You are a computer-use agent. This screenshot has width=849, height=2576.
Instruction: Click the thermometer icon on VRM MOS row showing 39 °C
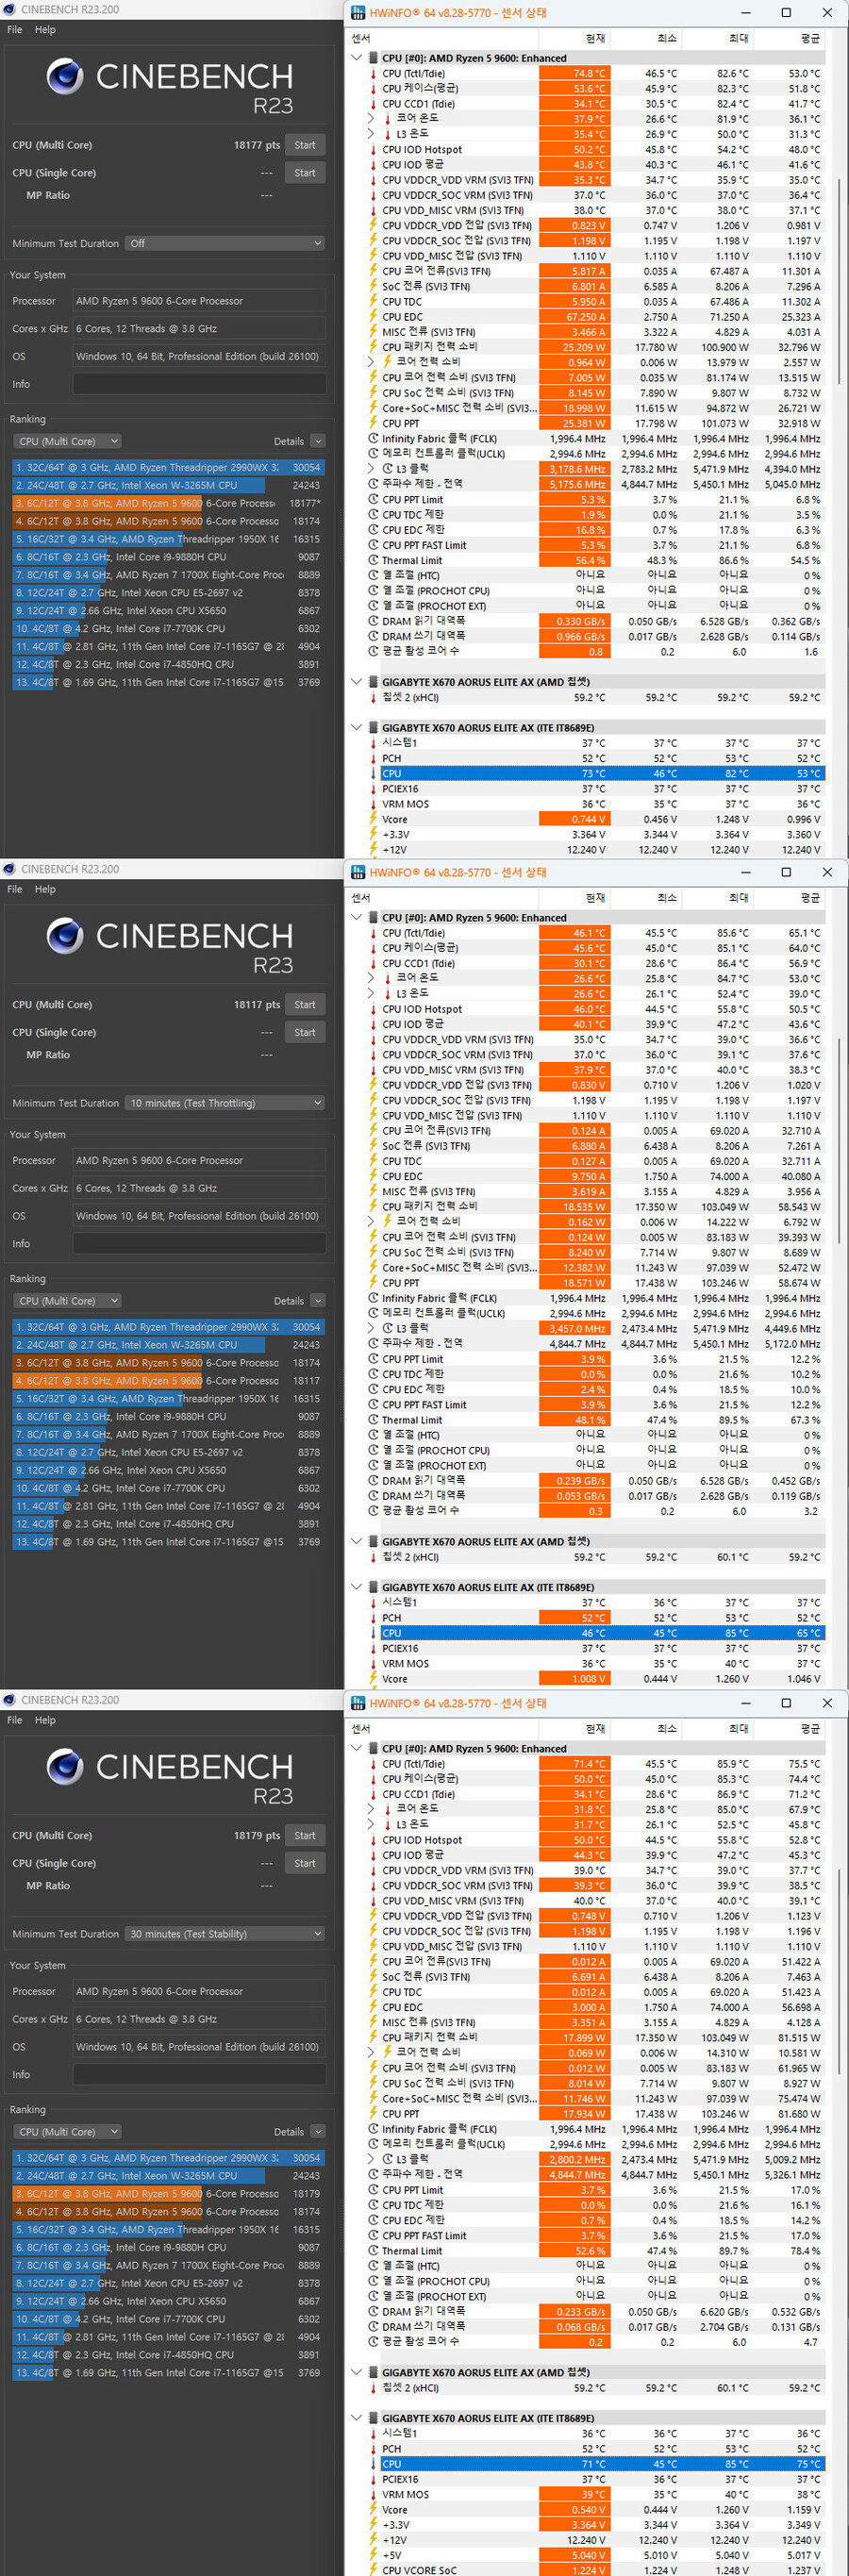tap(373, 2495)
